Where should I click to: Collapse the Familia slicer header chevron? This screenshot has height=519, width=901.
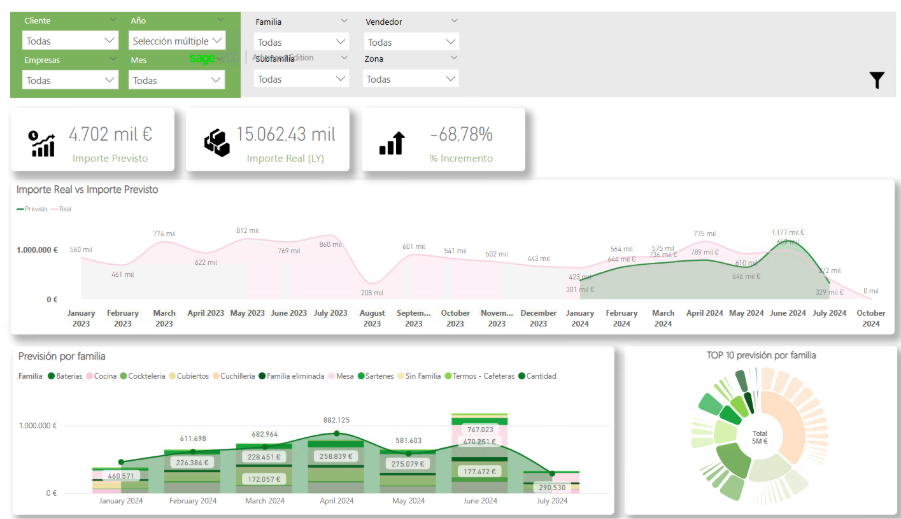pyautogui.click(x=344, y=21)
